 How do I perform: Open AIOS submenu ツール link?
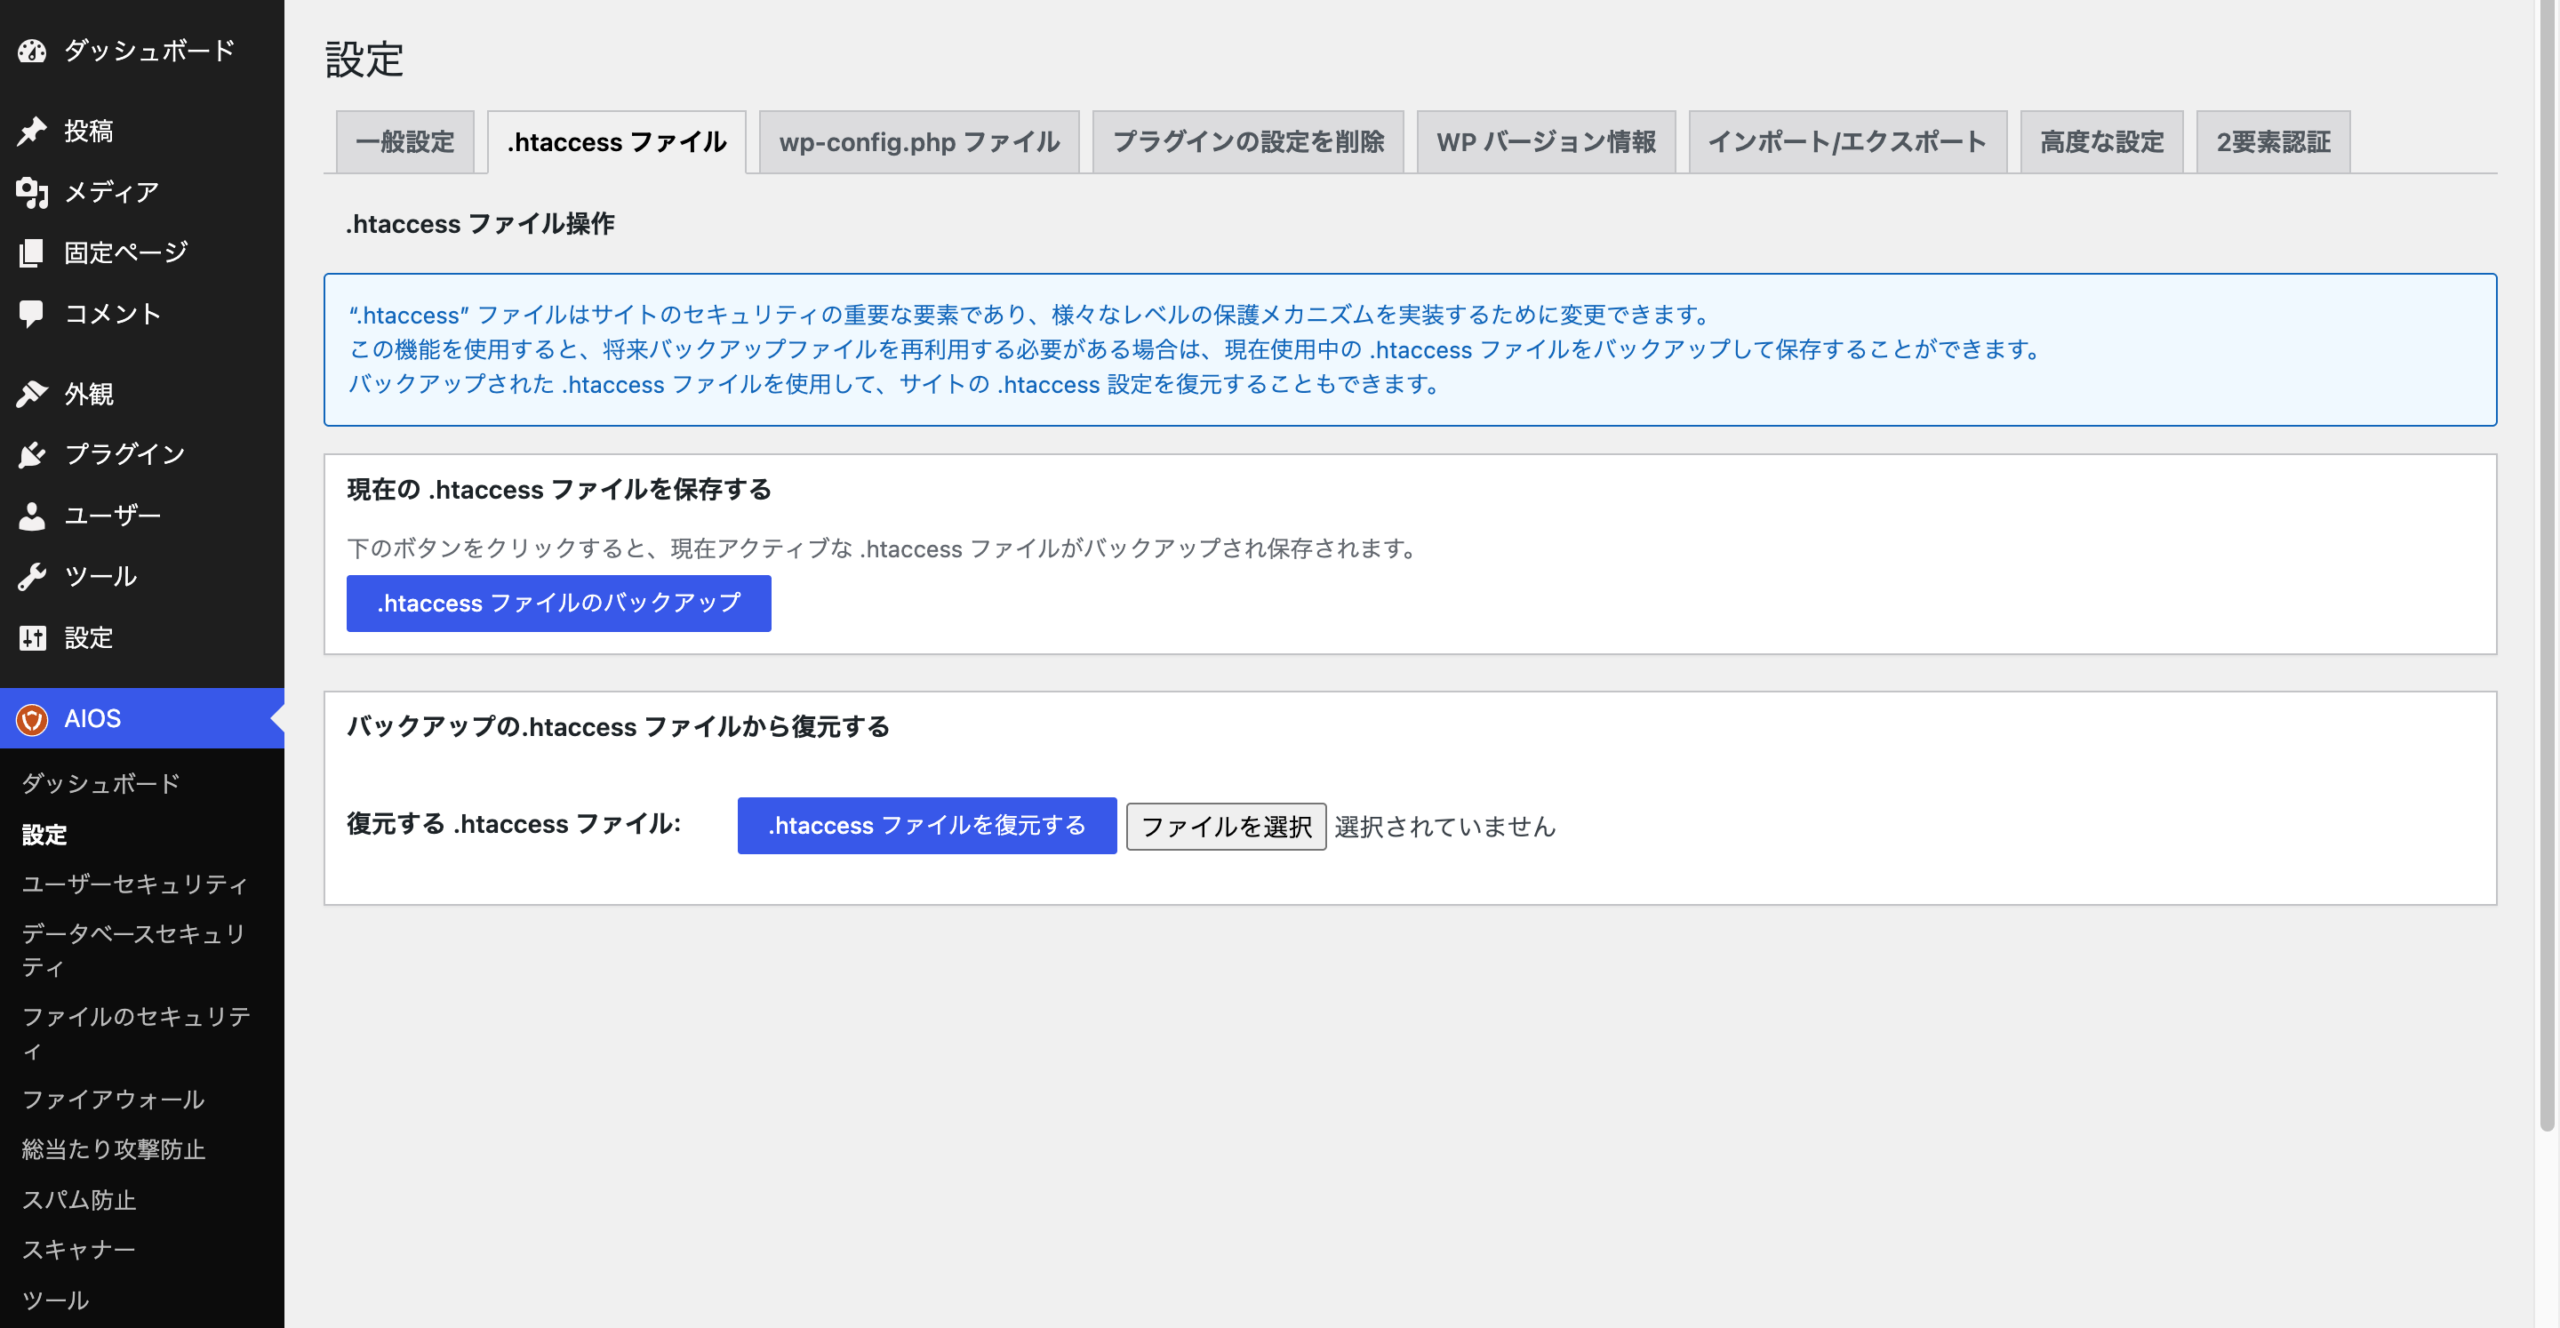(56, 1300)
